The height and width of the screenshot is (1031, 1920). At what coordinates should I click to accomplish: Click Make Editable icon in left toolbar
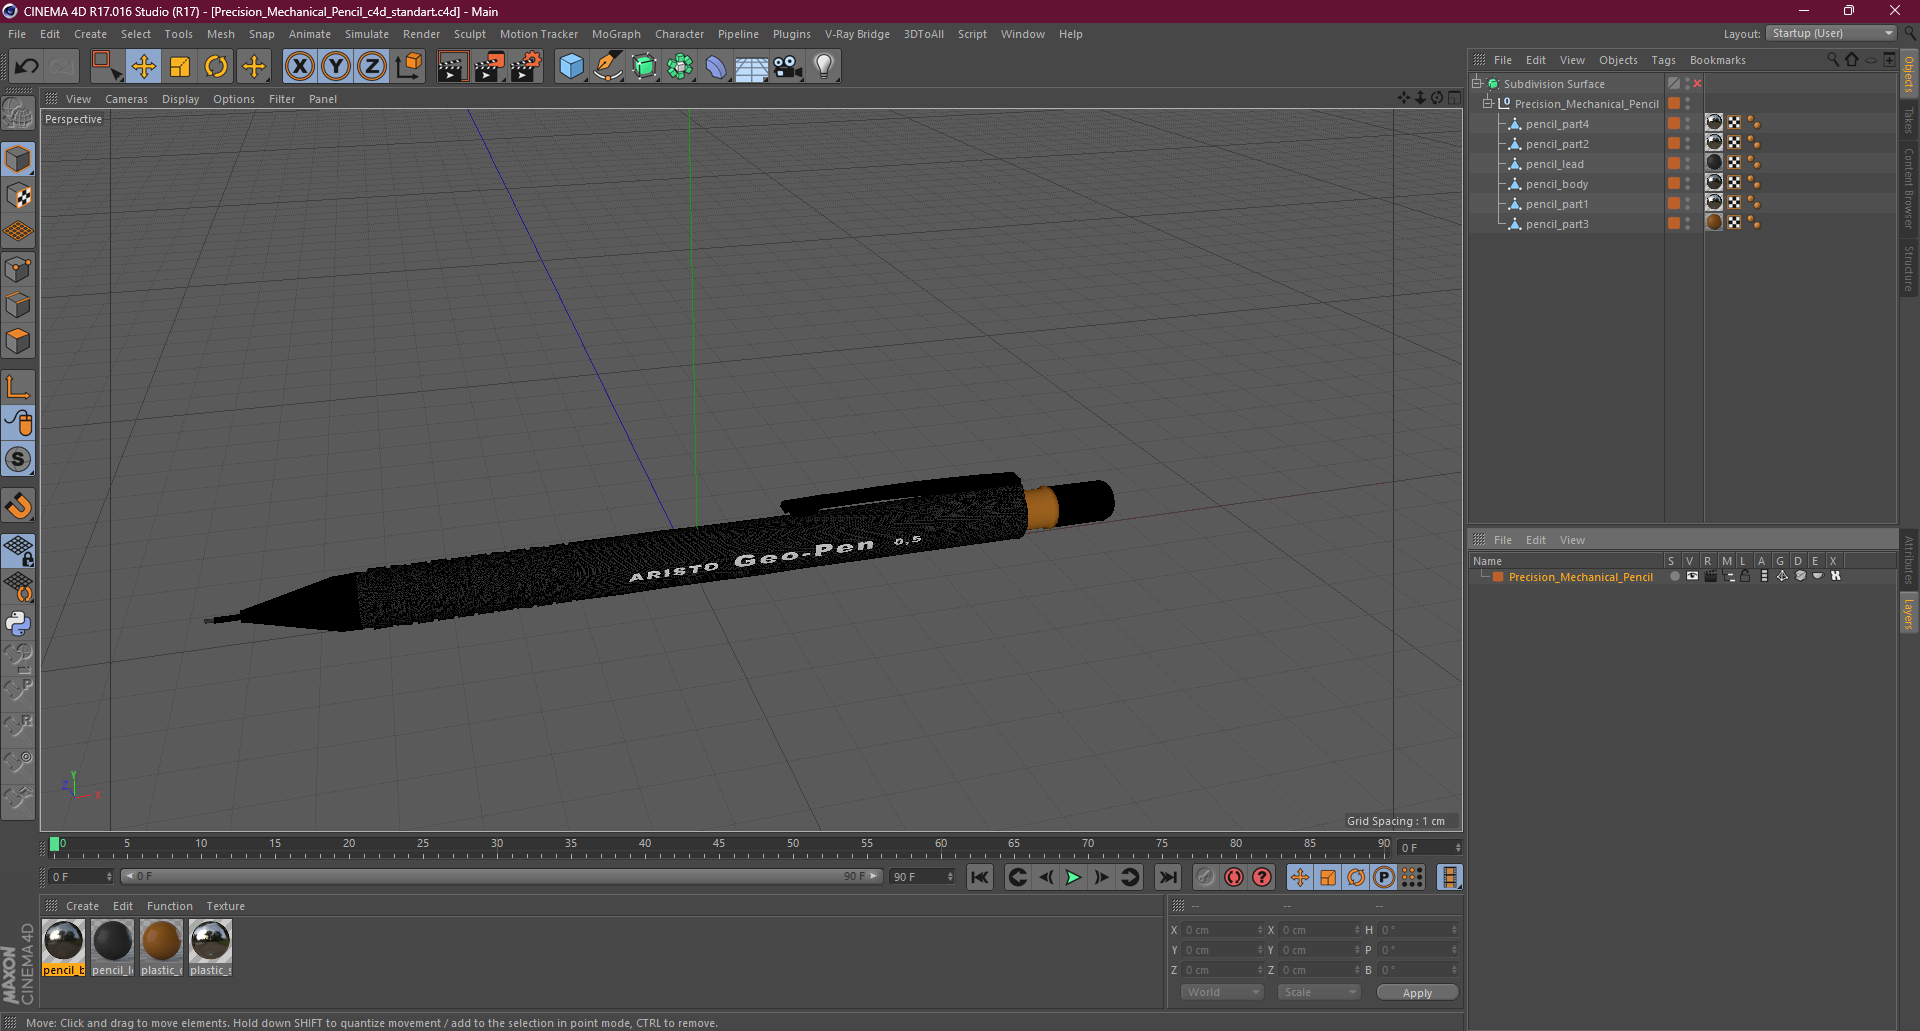pyautogui.click(x=18, y=114)
